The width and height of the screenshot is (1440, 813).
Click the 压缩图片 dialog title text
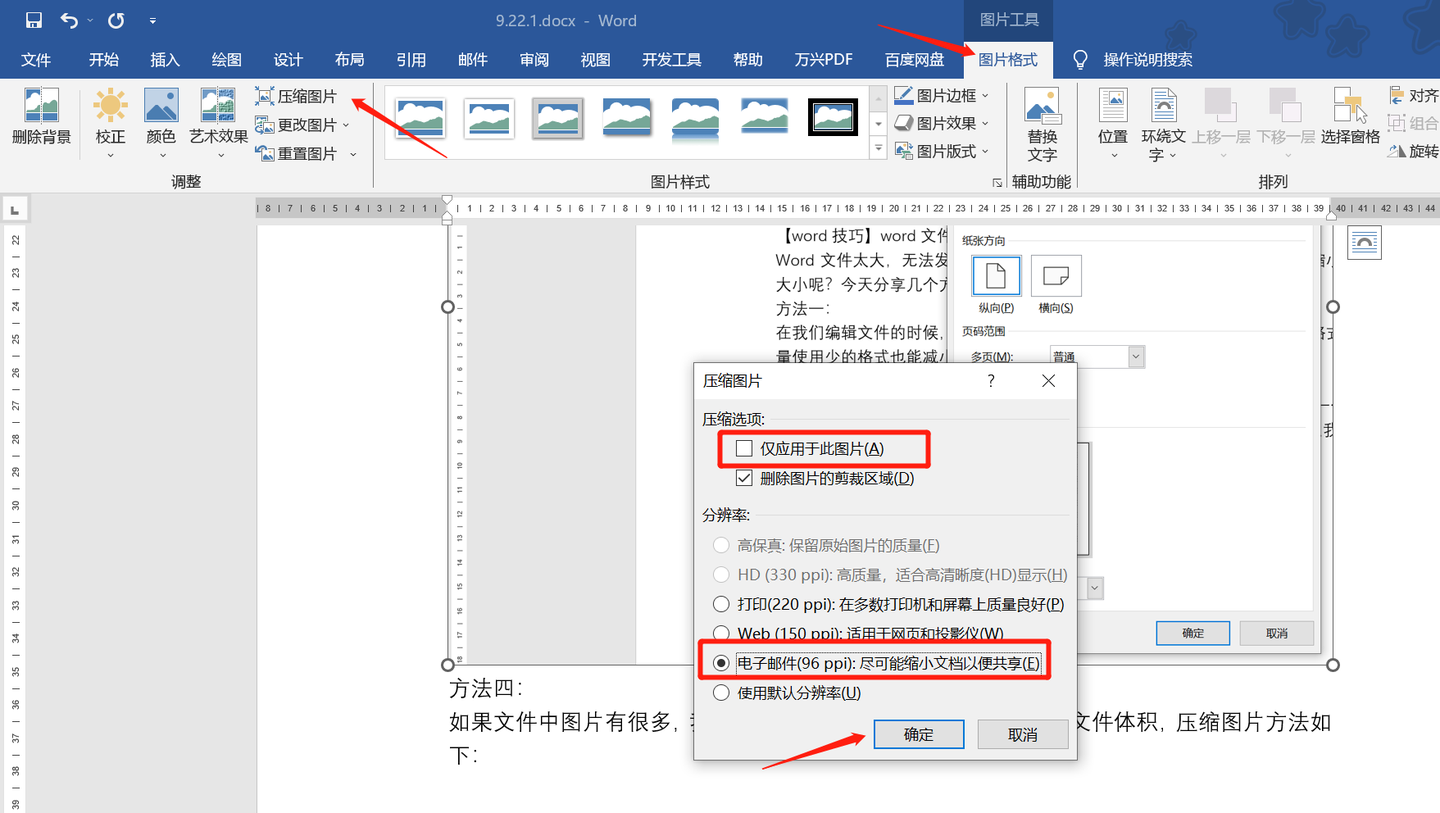point(732,381)
